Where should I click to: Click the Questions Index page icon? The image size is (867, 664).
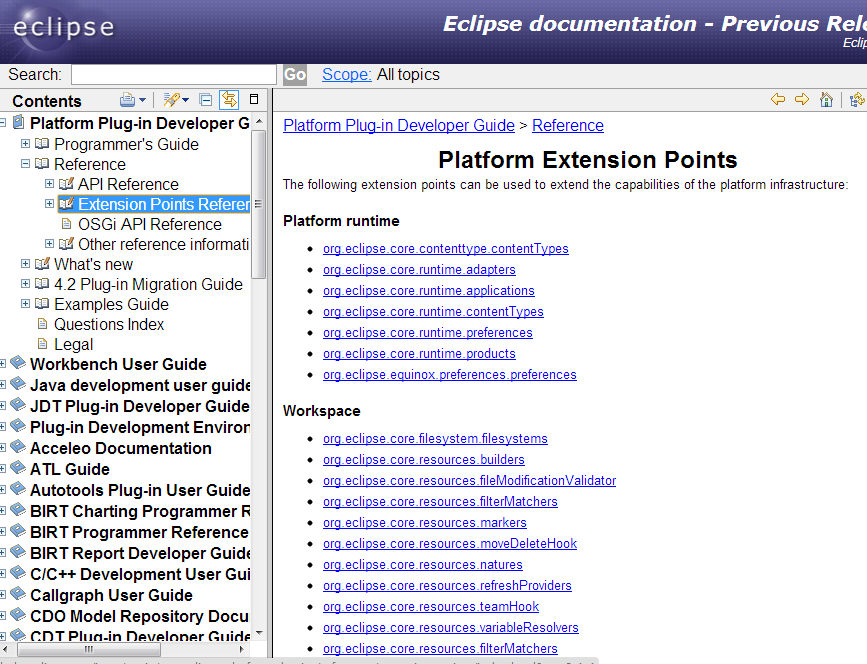[x=42, y=324]
